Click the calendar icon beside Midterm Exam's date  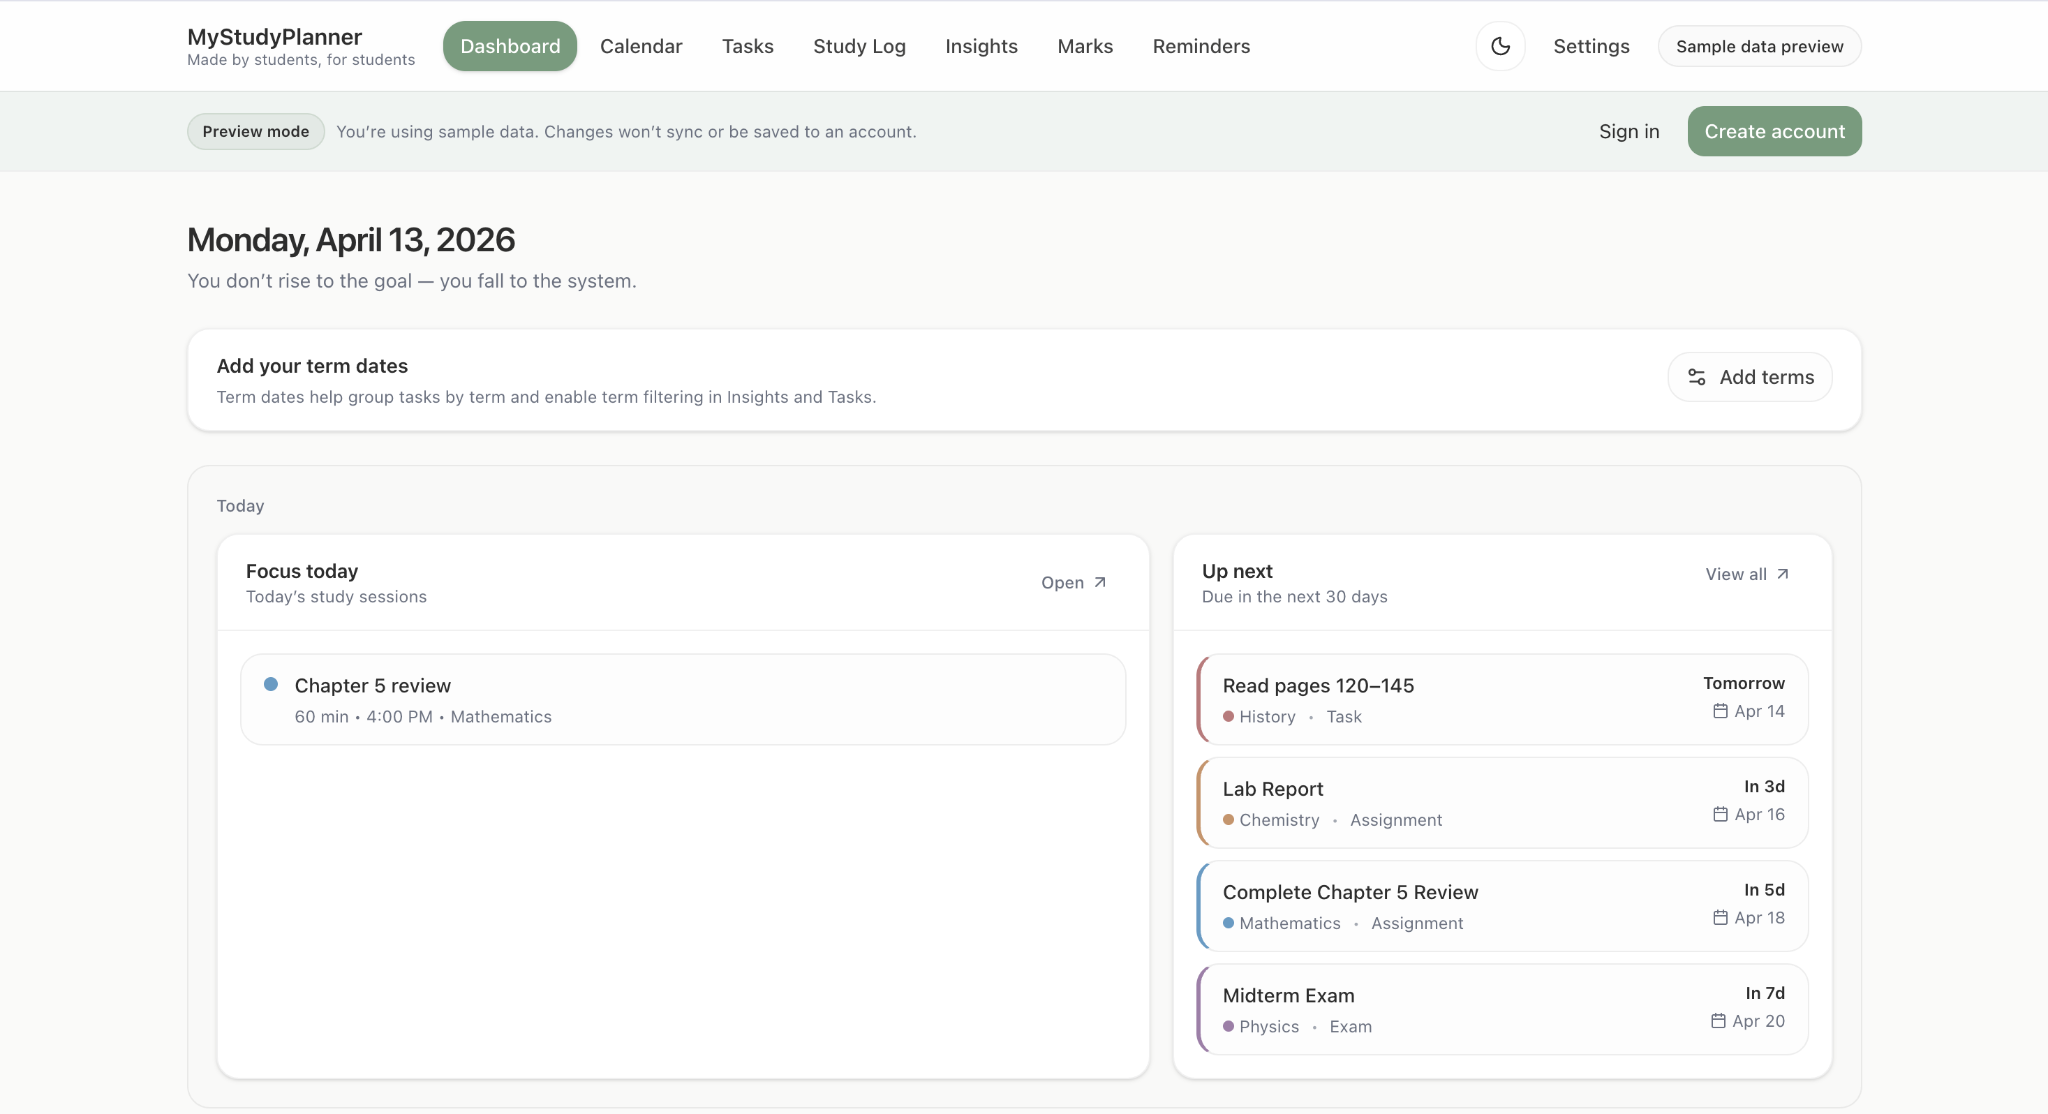1718,1021
